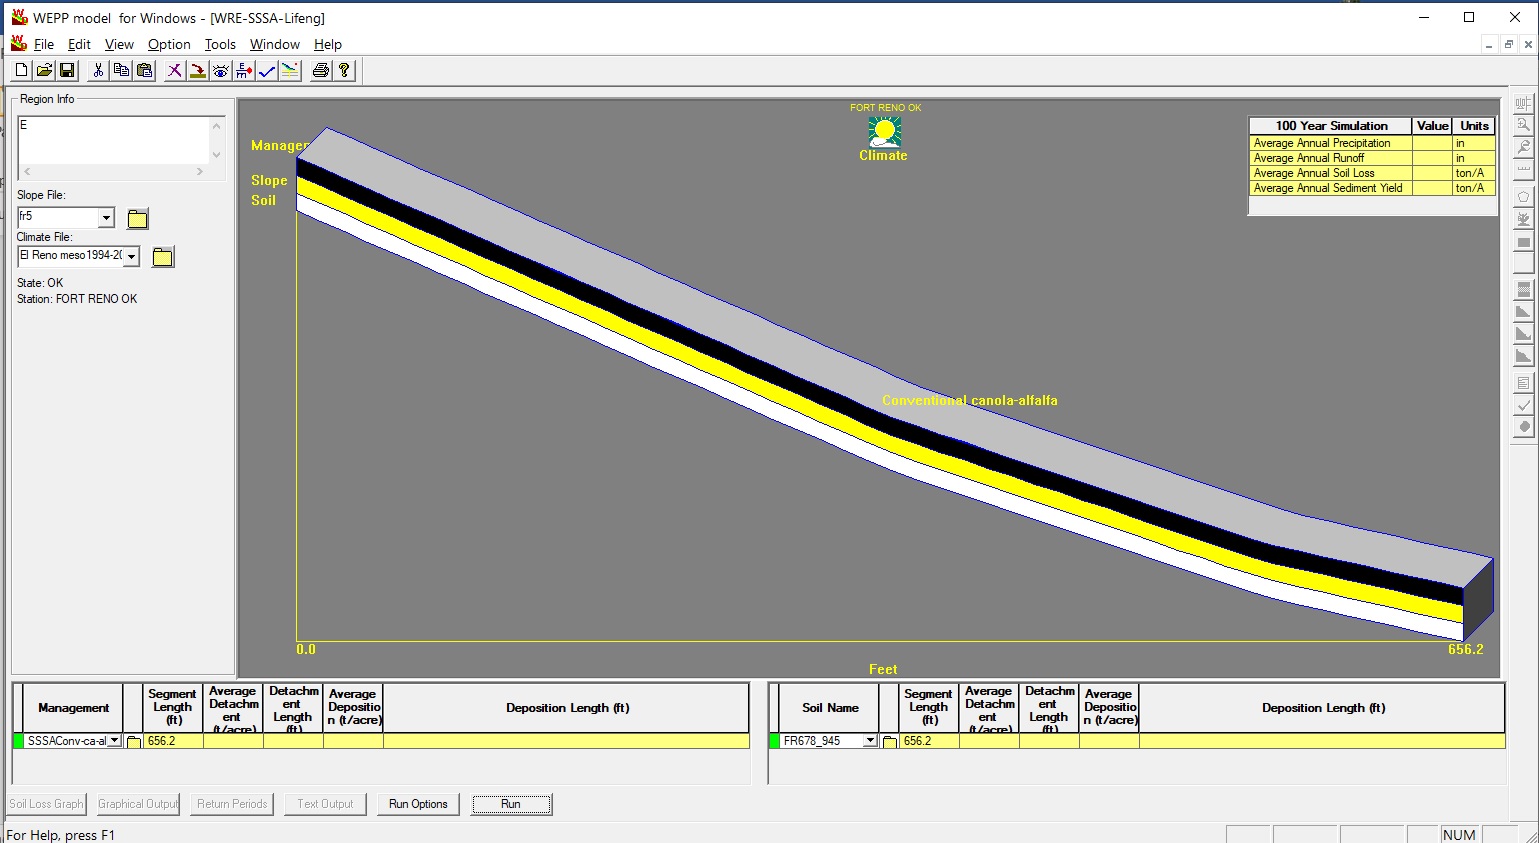Viewport: 1539px width, 843px height.
Task: Click the E/m units toolbar icon
Action: click(244, 70)
